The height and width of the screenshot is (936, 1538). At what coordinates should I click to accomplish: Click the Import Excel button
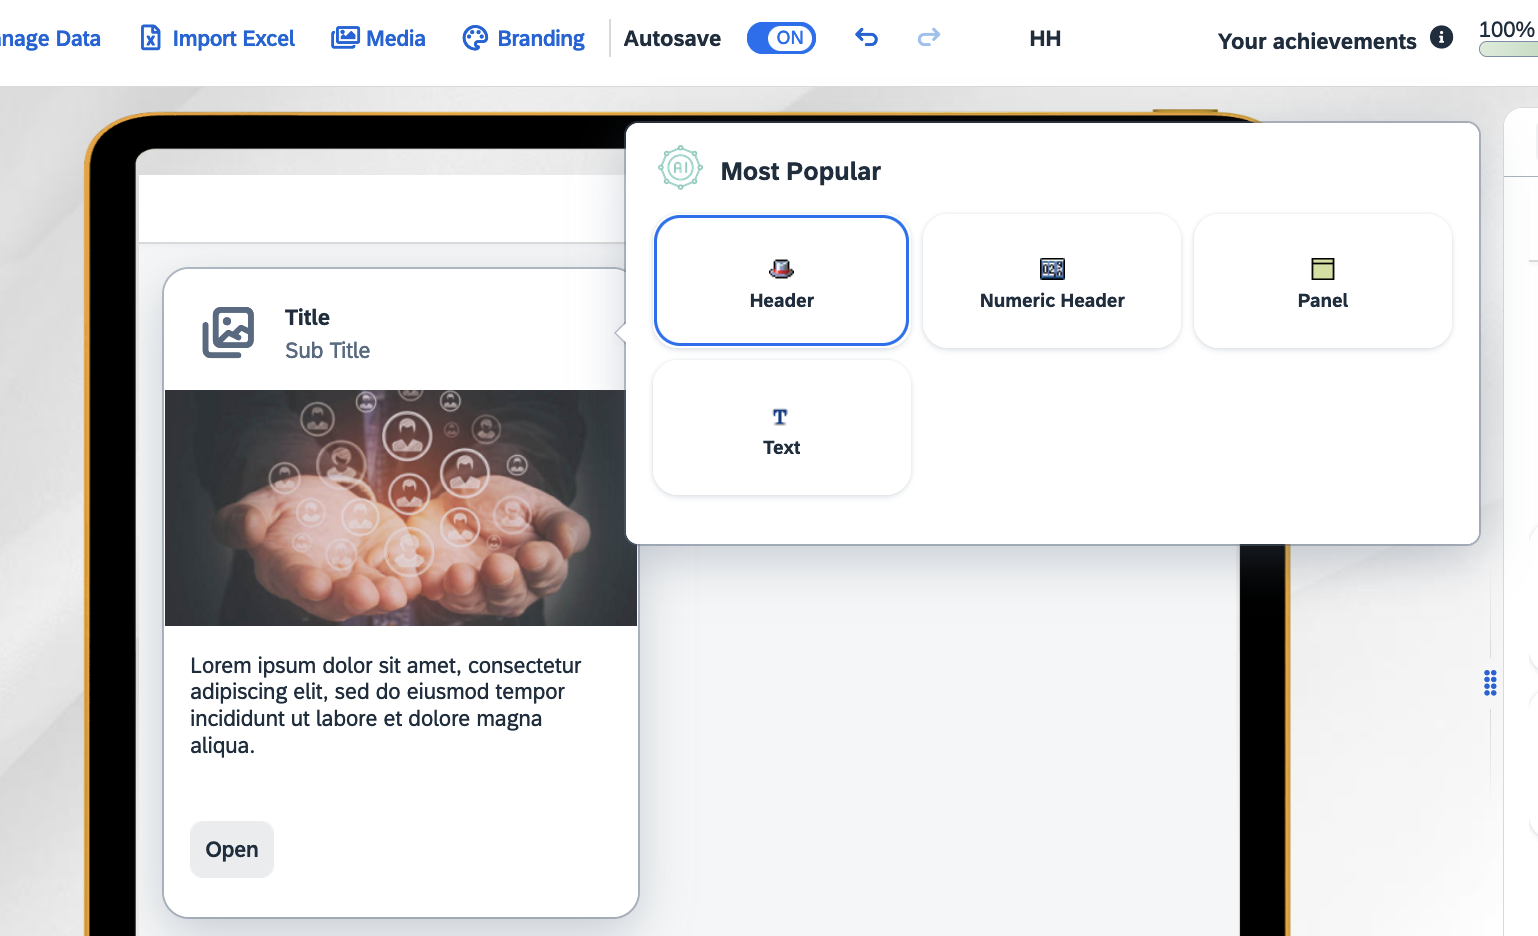[217, 38]
